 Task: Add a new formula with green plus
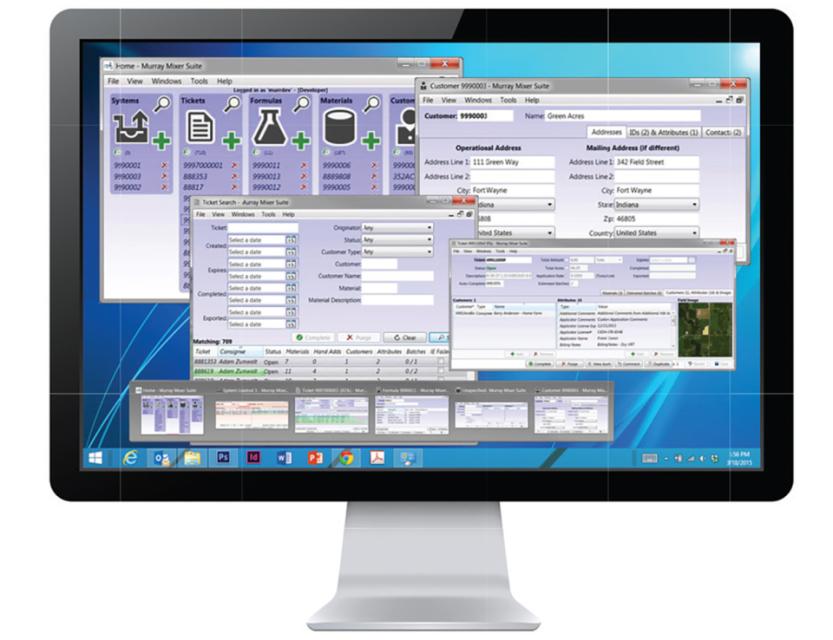click(301, 141)
